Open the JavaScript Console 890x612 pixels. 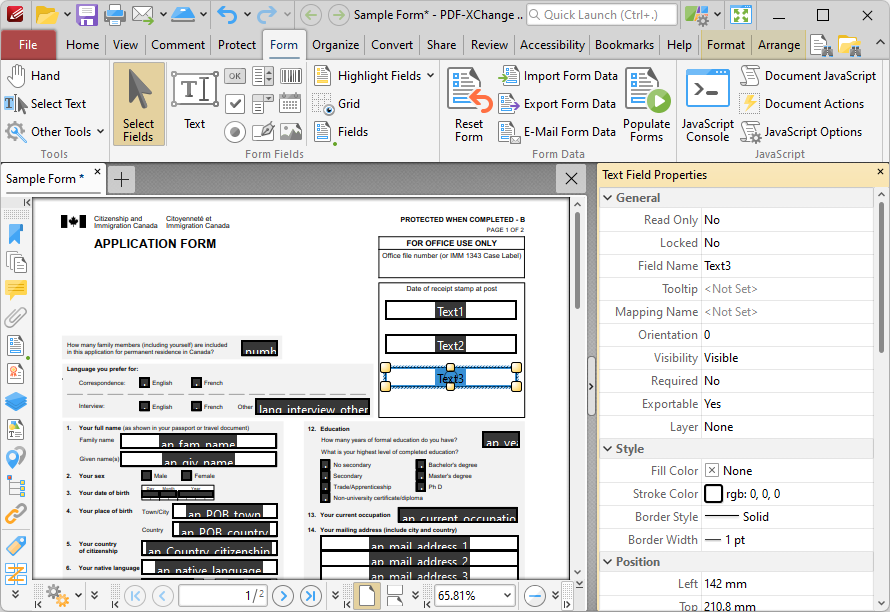pos(707,104)
